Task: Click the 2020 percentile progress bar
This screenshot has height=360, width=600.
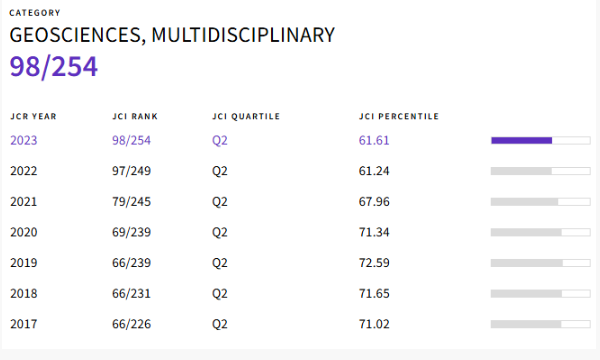Action: tap(541, 232)
